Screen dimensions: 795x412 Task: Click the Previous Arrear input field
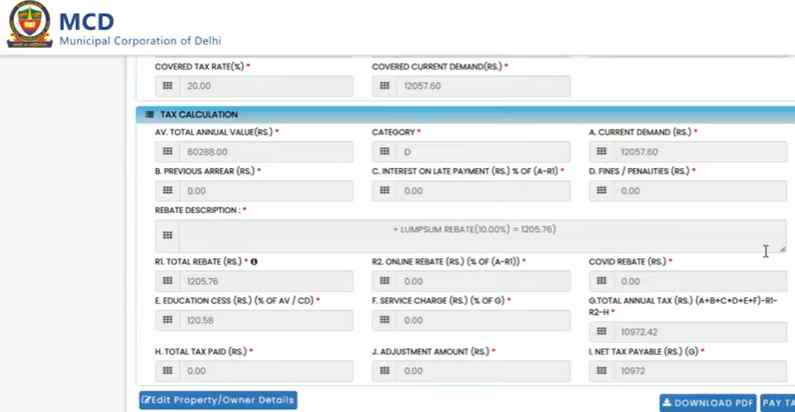[x=266, y=190]
